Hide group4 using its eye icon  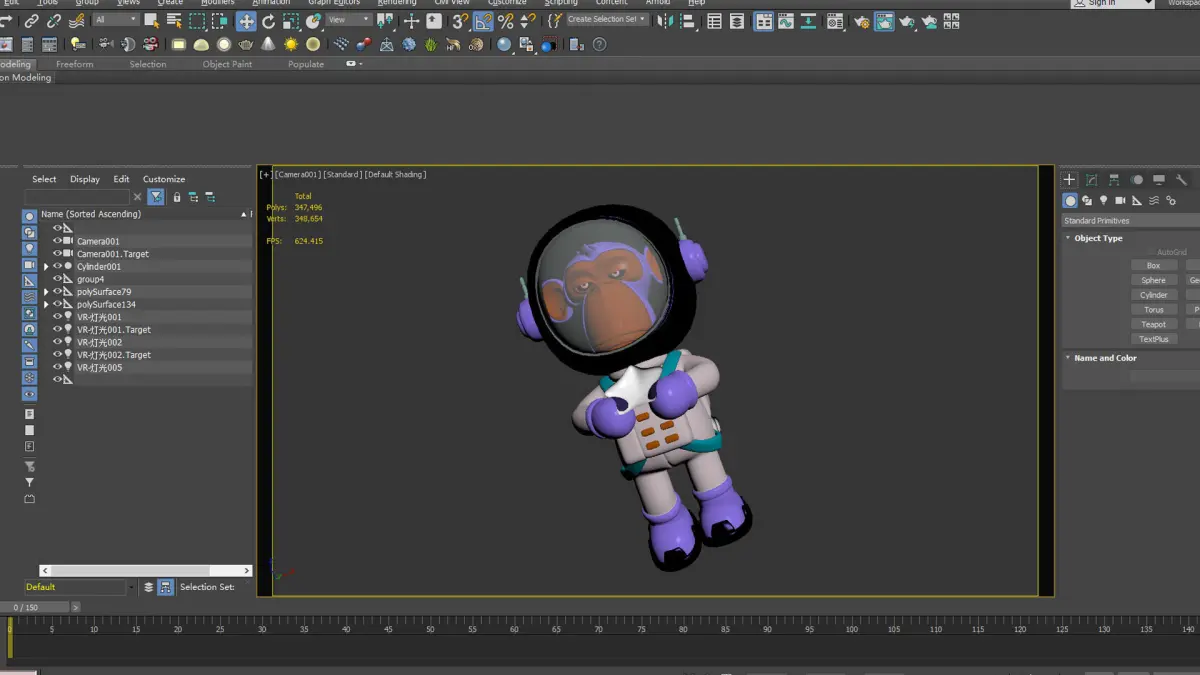57,279
